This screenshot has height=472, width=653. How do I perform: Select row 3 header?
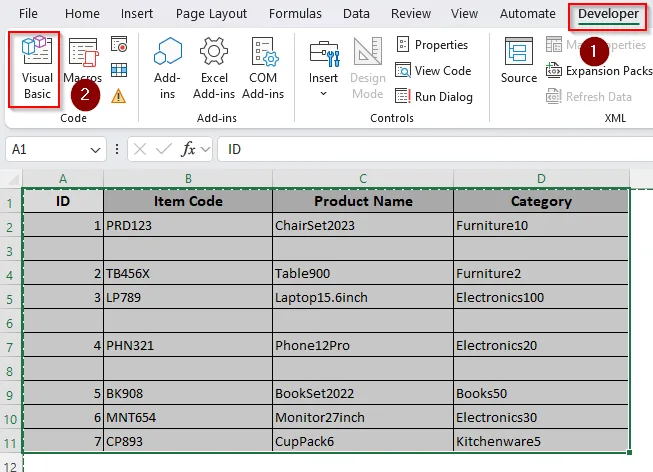[10, 251]
